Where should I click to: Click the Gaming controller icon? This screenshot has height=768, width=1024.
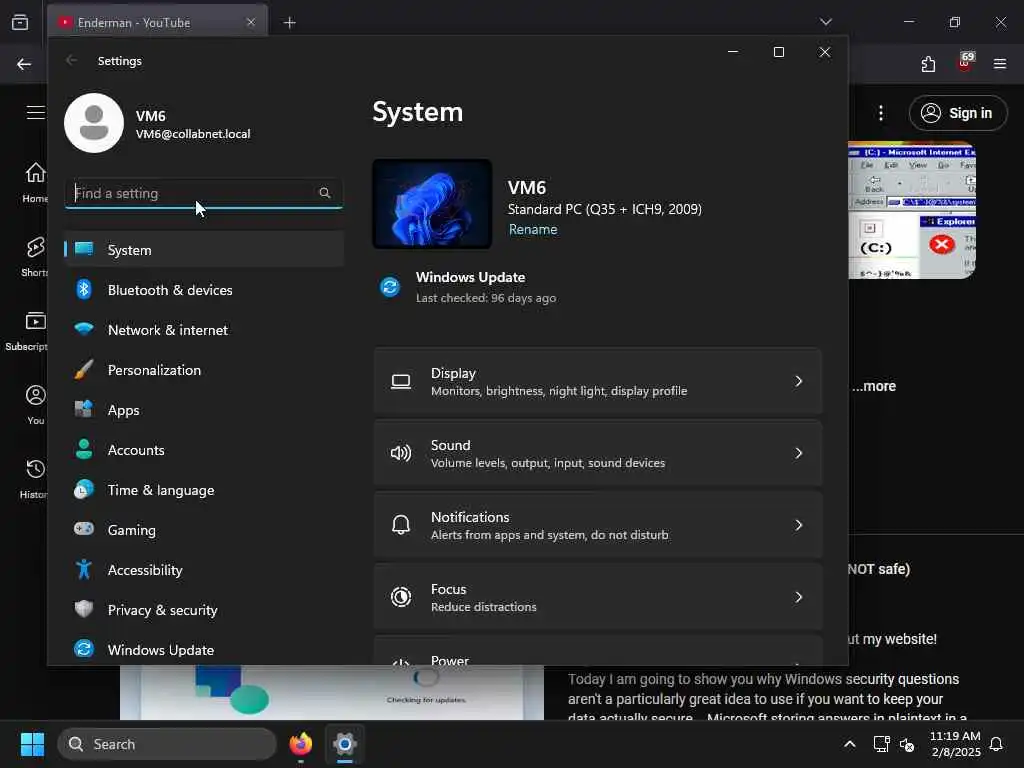[x=84, y=528]
